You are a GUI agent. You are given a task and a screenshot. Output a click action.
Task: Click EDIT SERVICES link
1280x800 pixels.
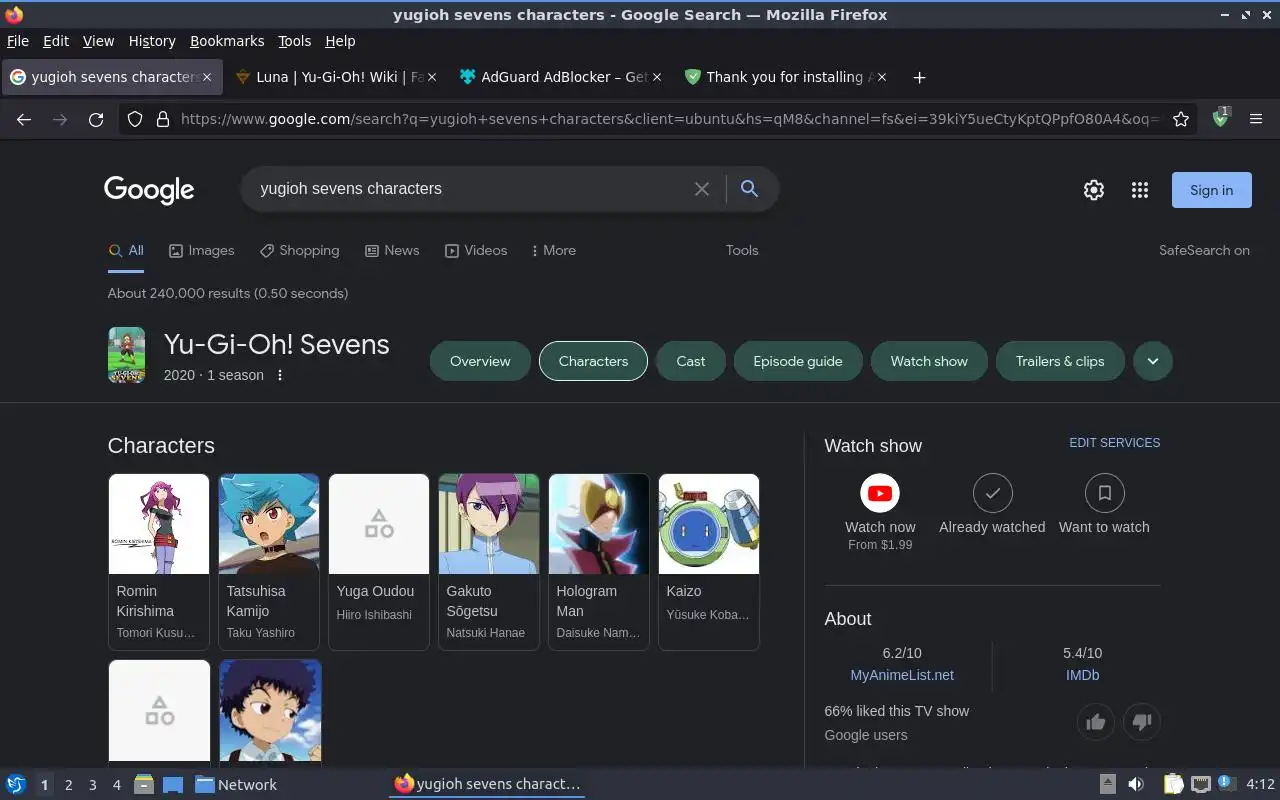[1115, 443]
